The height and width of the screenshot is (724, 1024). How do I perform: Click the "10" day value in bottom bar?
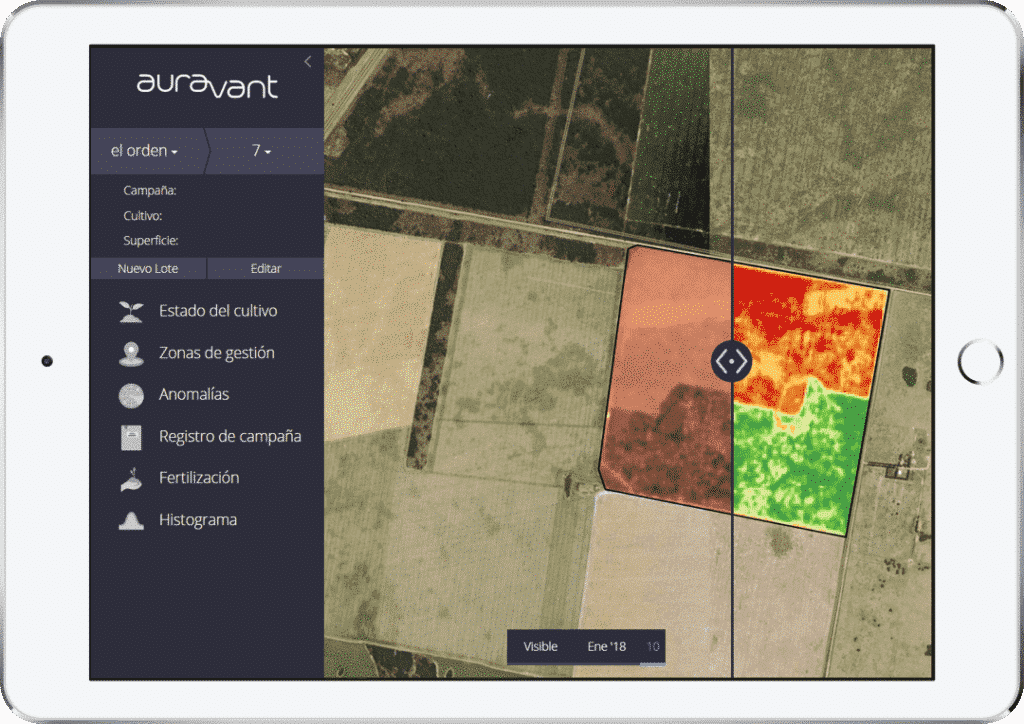click(x=652, y=647)
